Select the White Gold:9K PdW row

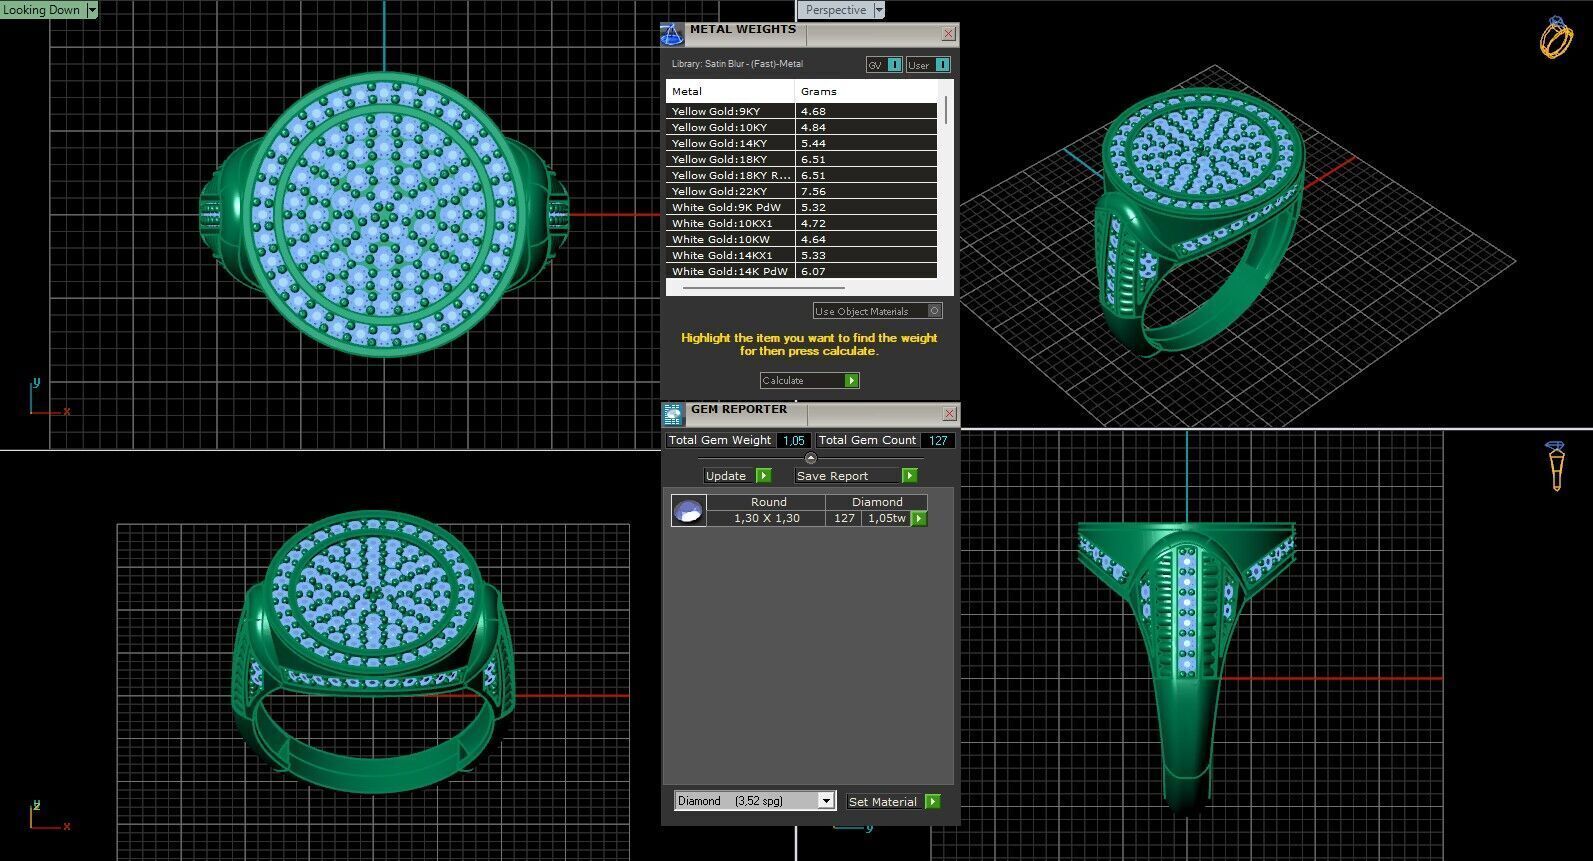pos(801,207)
